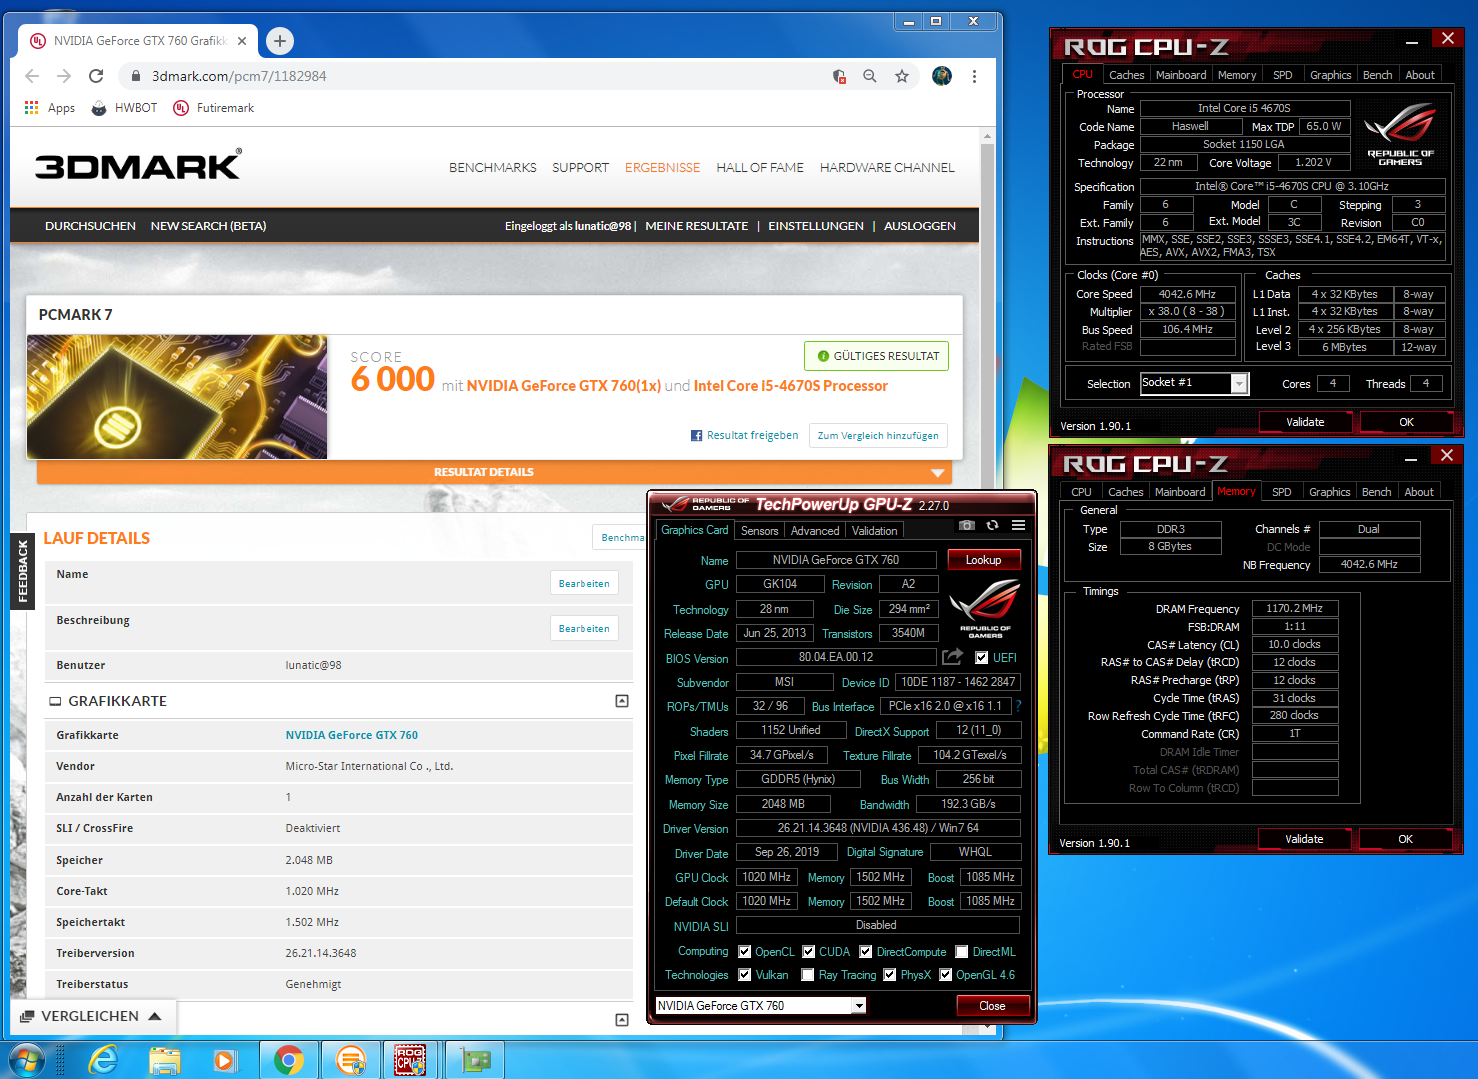Launch Internet Explorer from the taskbar

(x=103, y=1060)
